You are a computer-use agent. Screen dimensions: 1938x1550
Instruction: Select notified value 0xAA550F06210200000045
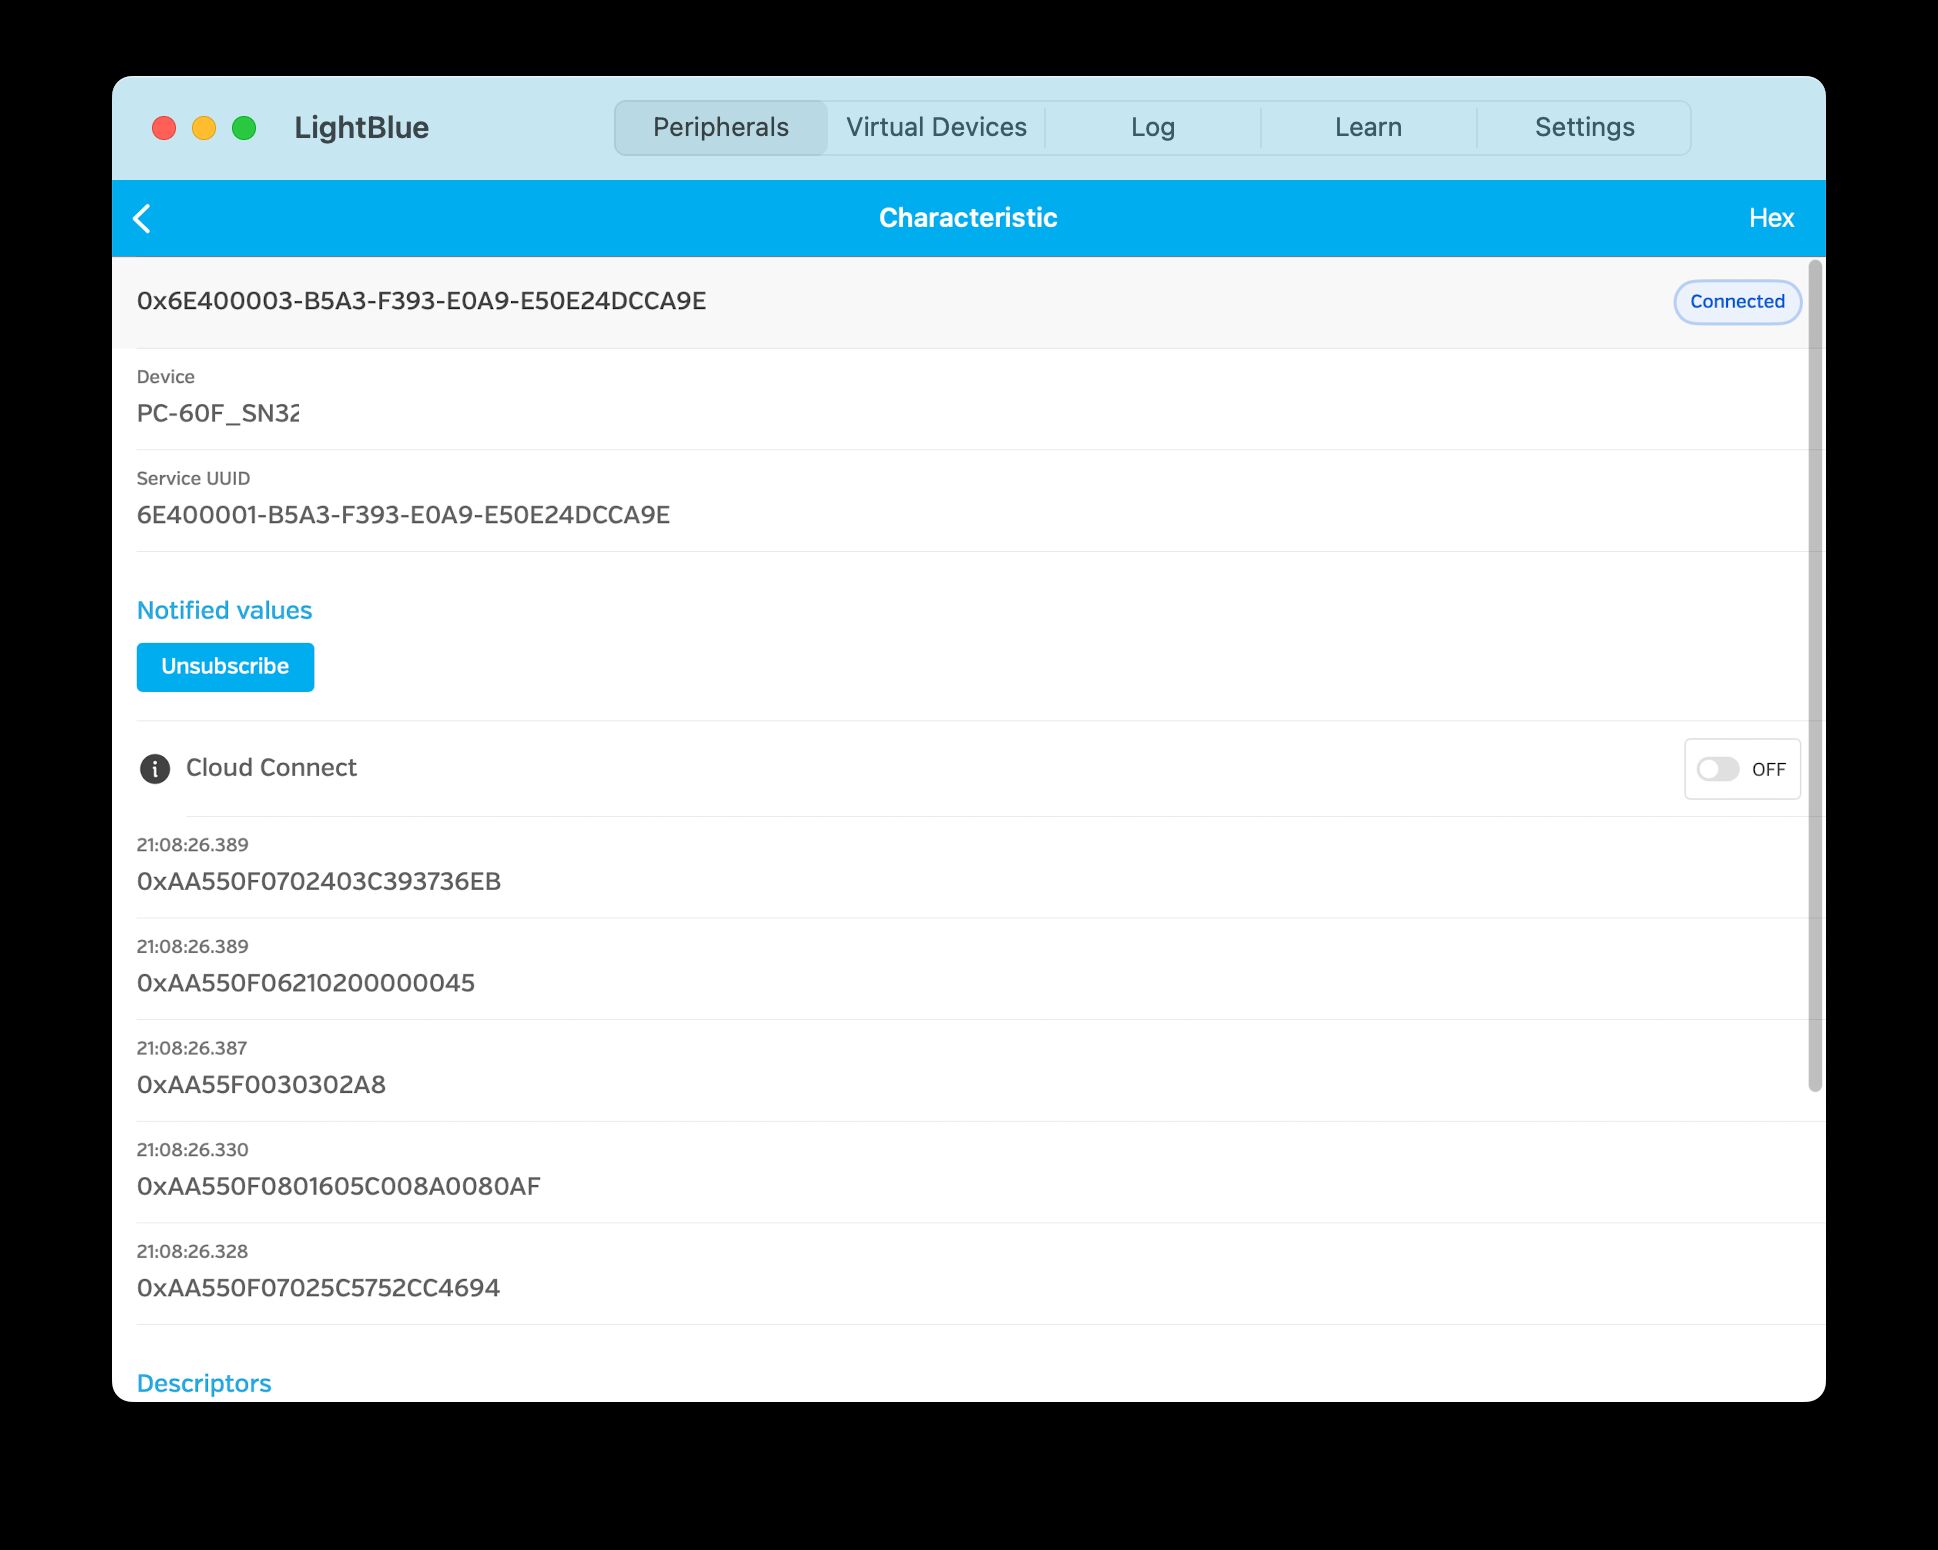(x=306, y=983)
